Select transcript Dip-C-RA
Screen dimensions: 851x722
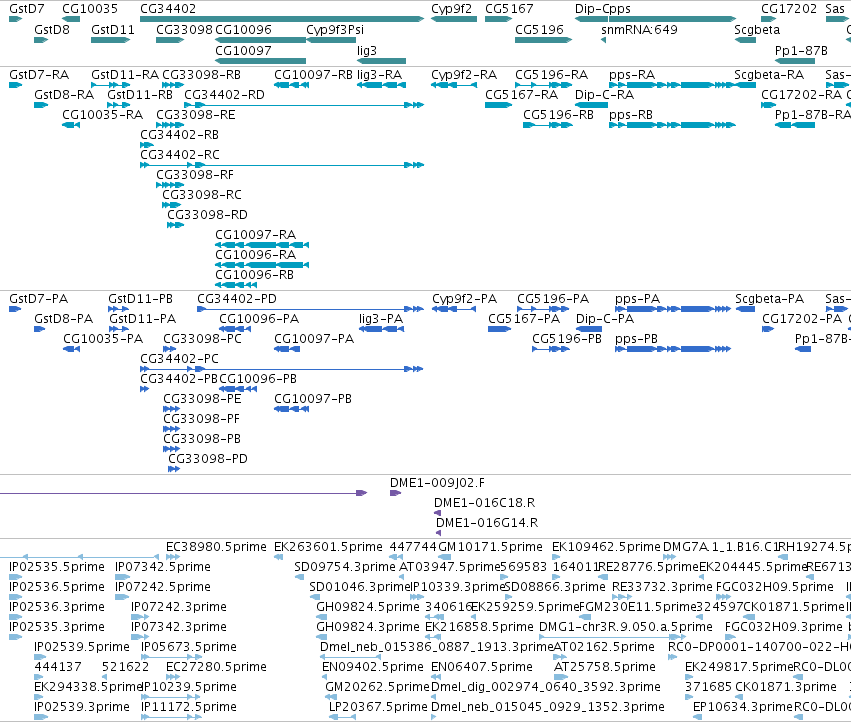click(604, 94)
